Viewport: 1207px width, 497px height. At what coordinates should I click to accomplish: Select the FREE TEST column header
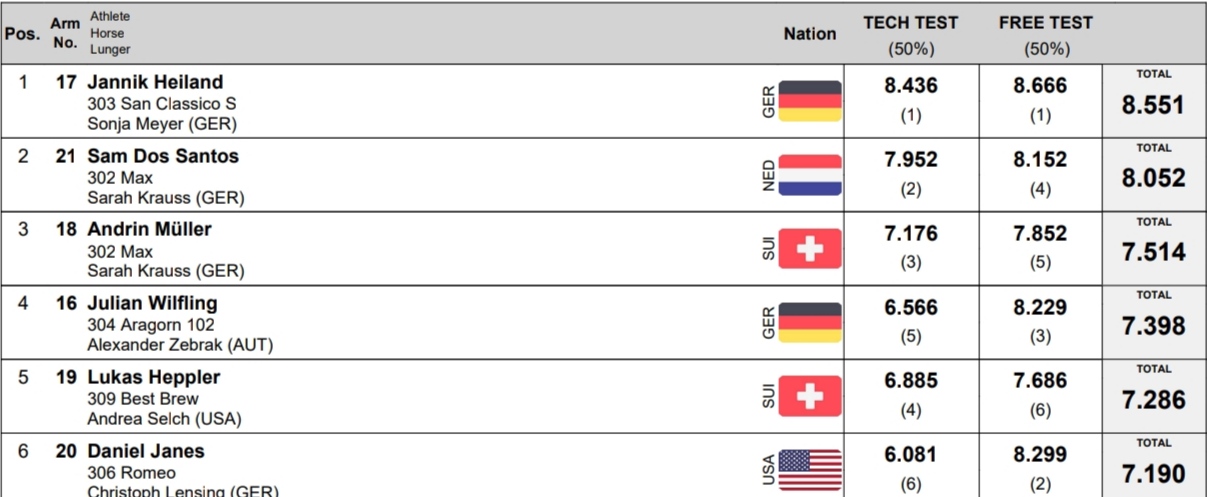click(1046, 35)
